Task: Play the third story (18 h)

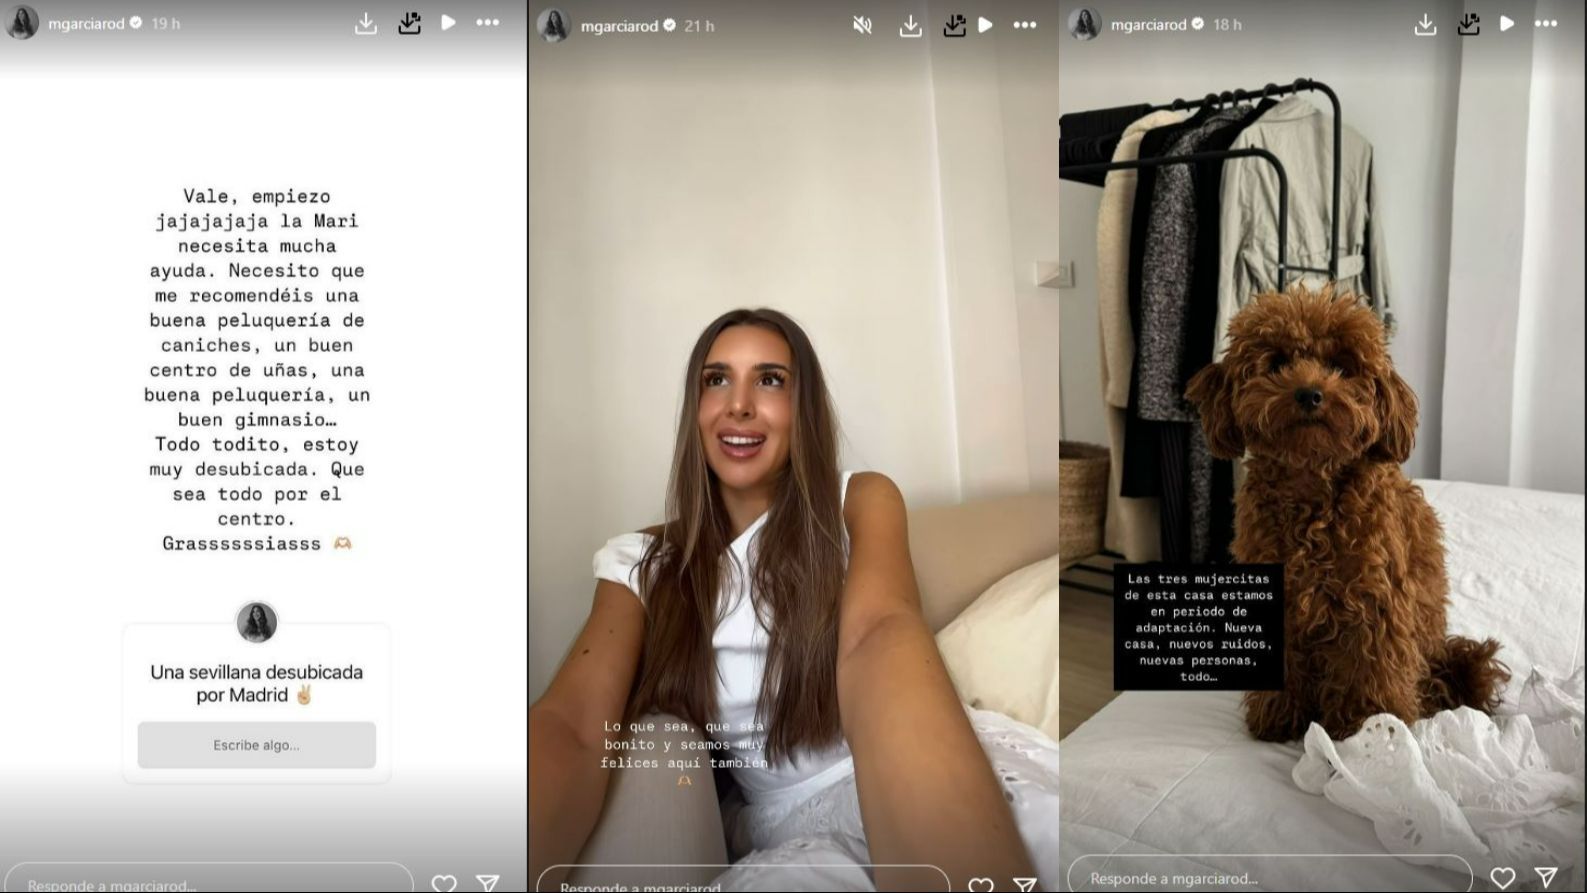Action: 1507,23
